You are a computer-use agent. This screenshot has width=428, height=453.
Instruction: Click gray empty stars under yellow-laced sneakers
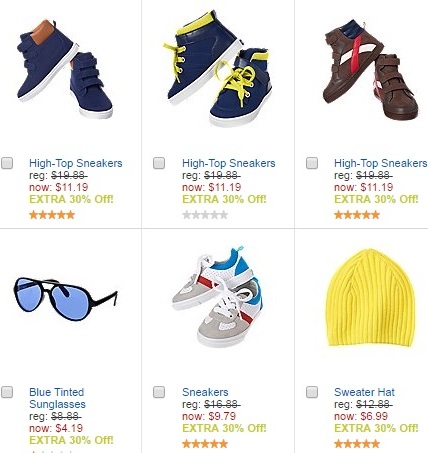(205, 215)
